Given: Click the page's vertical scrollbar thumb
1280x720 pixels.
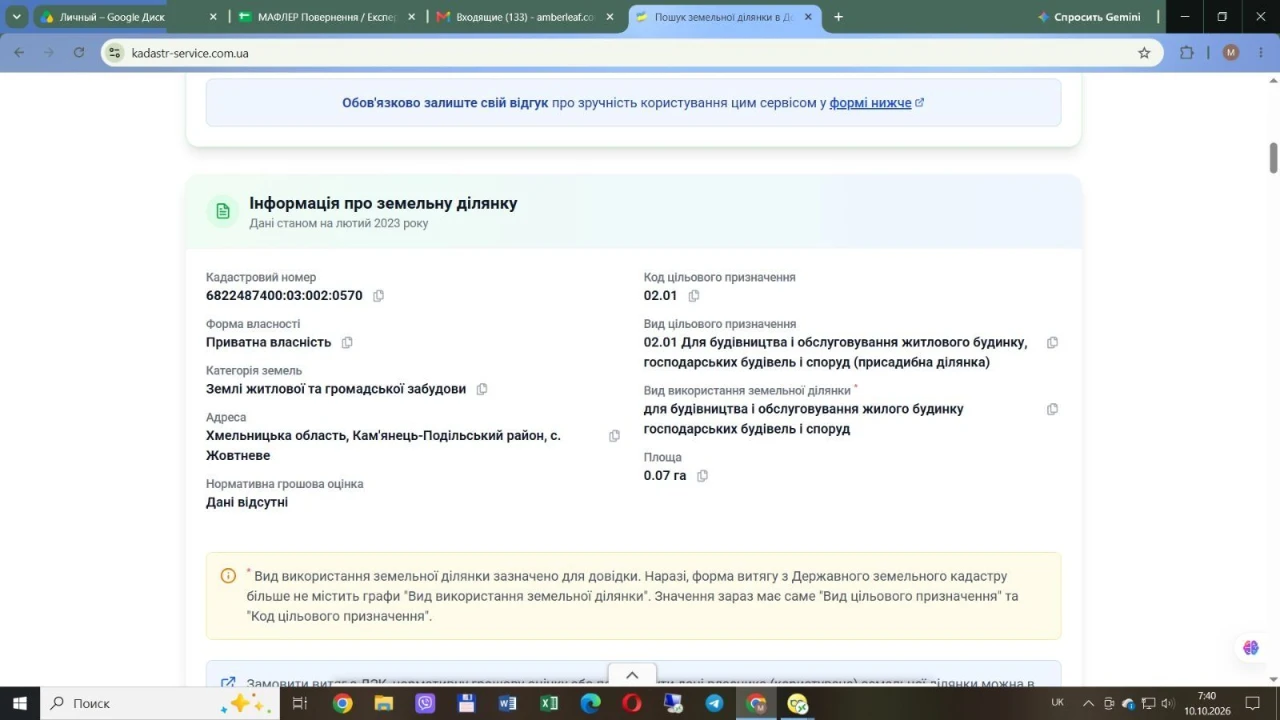Looking at the screenshot, I should tap(1273, 158).
